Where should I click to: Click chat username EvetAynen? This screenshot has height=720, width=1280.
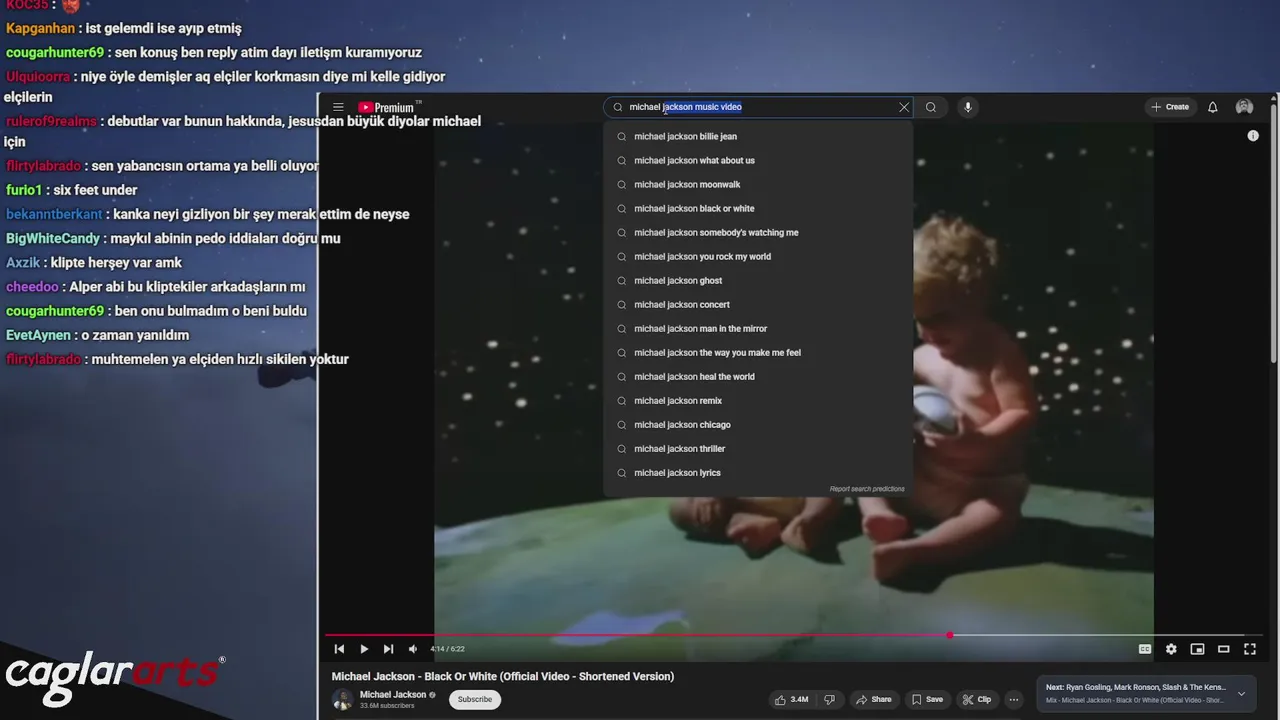click(x=38, y=335)
